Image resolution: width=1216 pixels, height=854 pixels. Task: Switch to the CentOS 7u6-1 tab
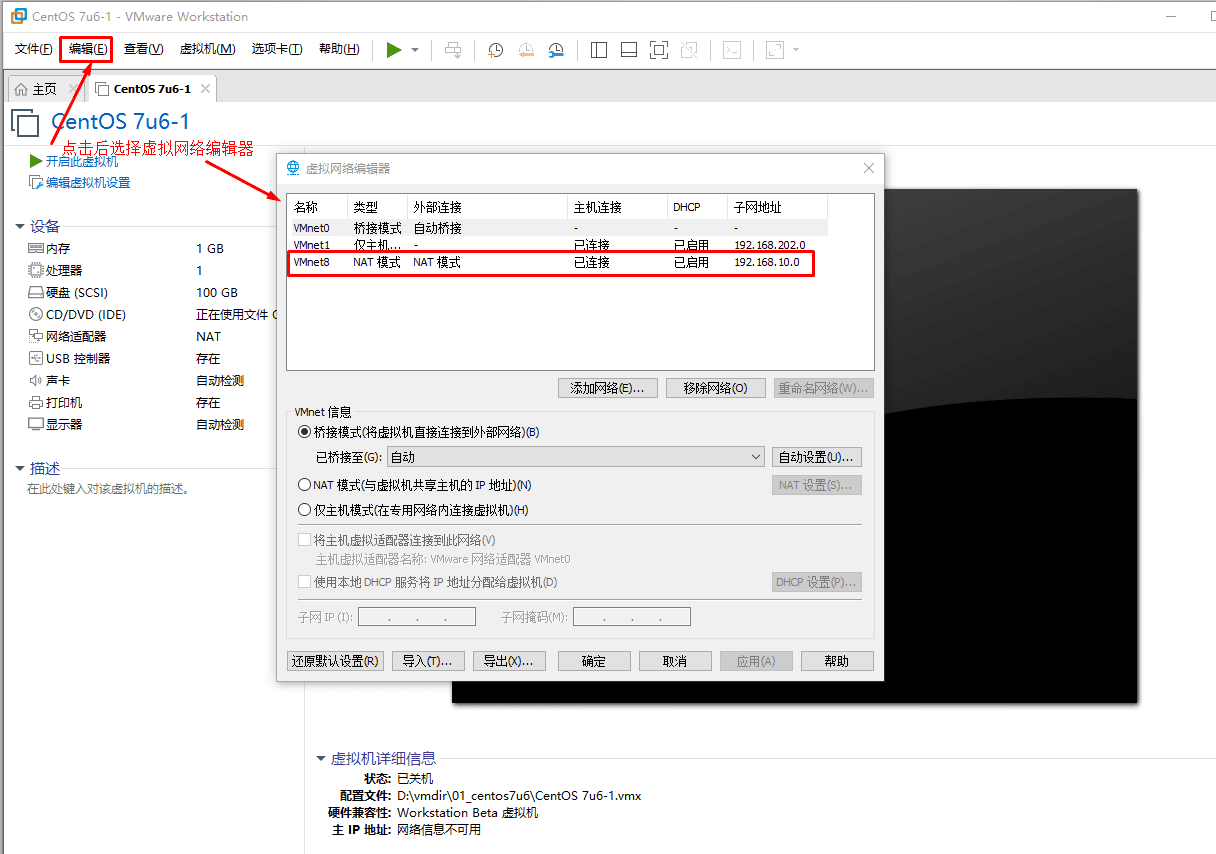tap(150, 89)
